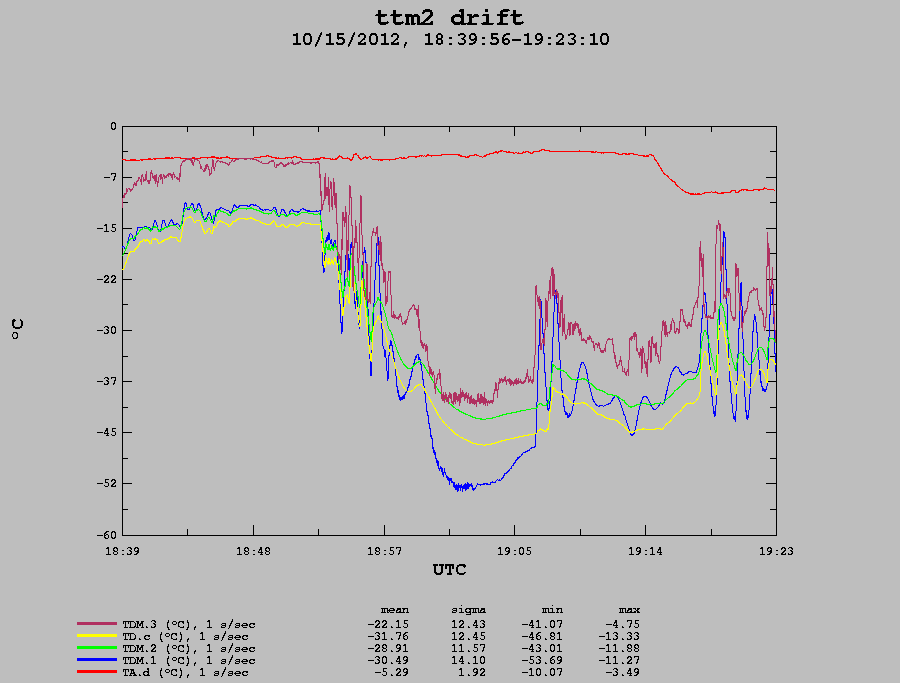Image resolution: width=900 pixels, height=683 pixels.
Task: Click y-axis tick label -45
Action: (106, 433)
